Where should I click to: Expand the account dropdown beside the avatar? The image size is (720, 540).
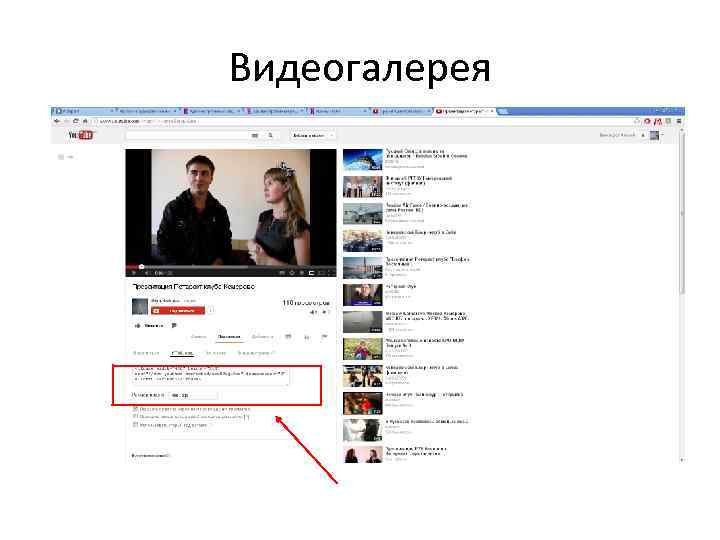click(662, 135)
